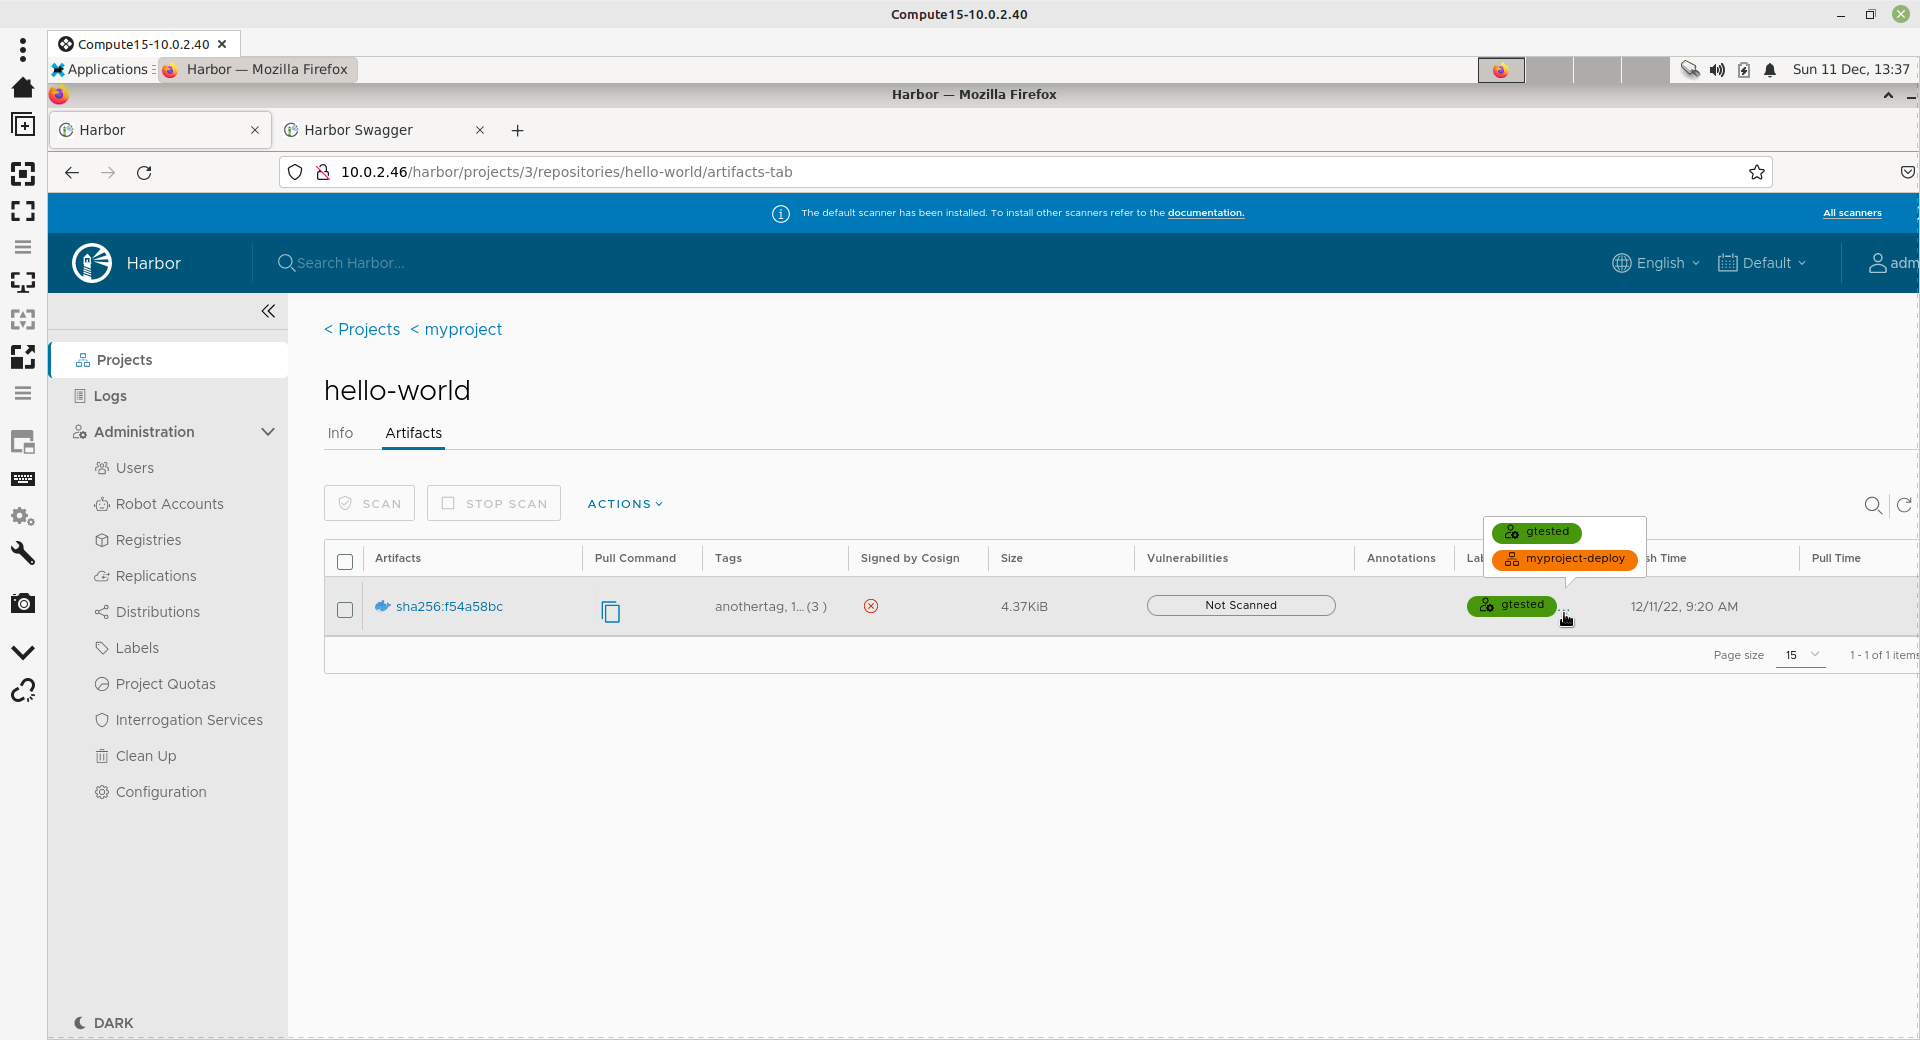
Task: Open Registries page
Action: click(x=148, y=540)
